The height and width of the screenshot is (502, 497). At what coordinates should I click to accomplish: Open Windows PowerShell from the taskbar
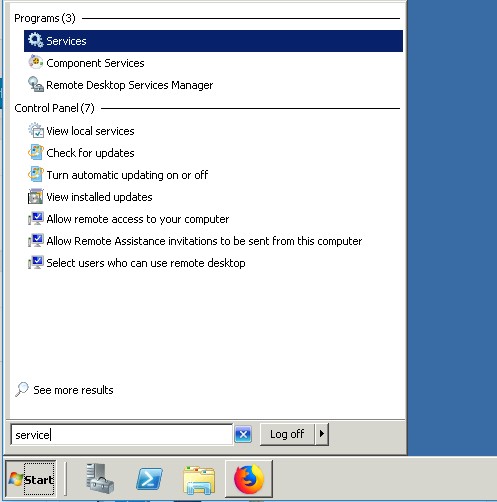coord(149,480)
